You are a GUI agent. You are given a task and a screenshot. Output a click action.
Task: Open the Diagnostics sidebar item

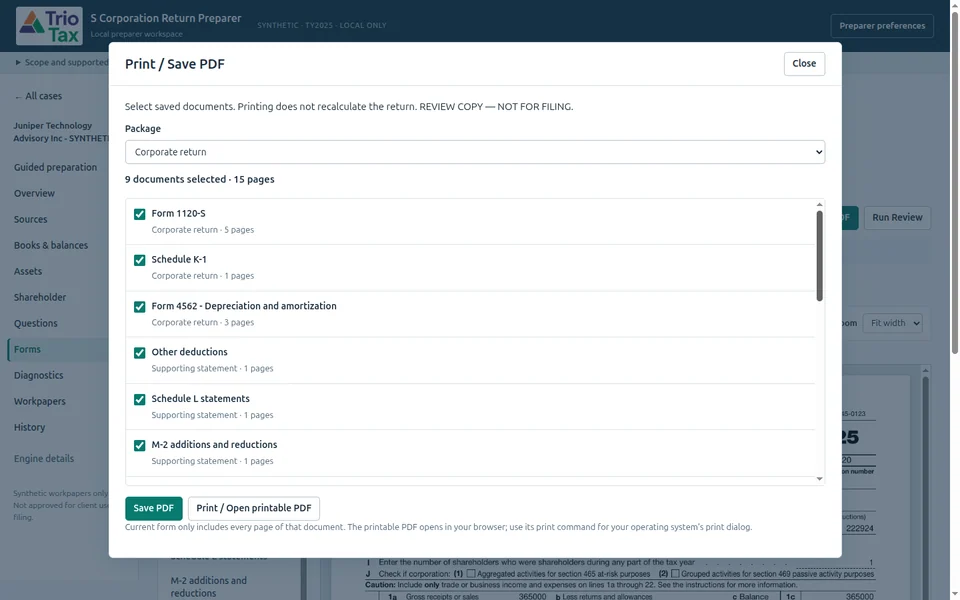39,375
